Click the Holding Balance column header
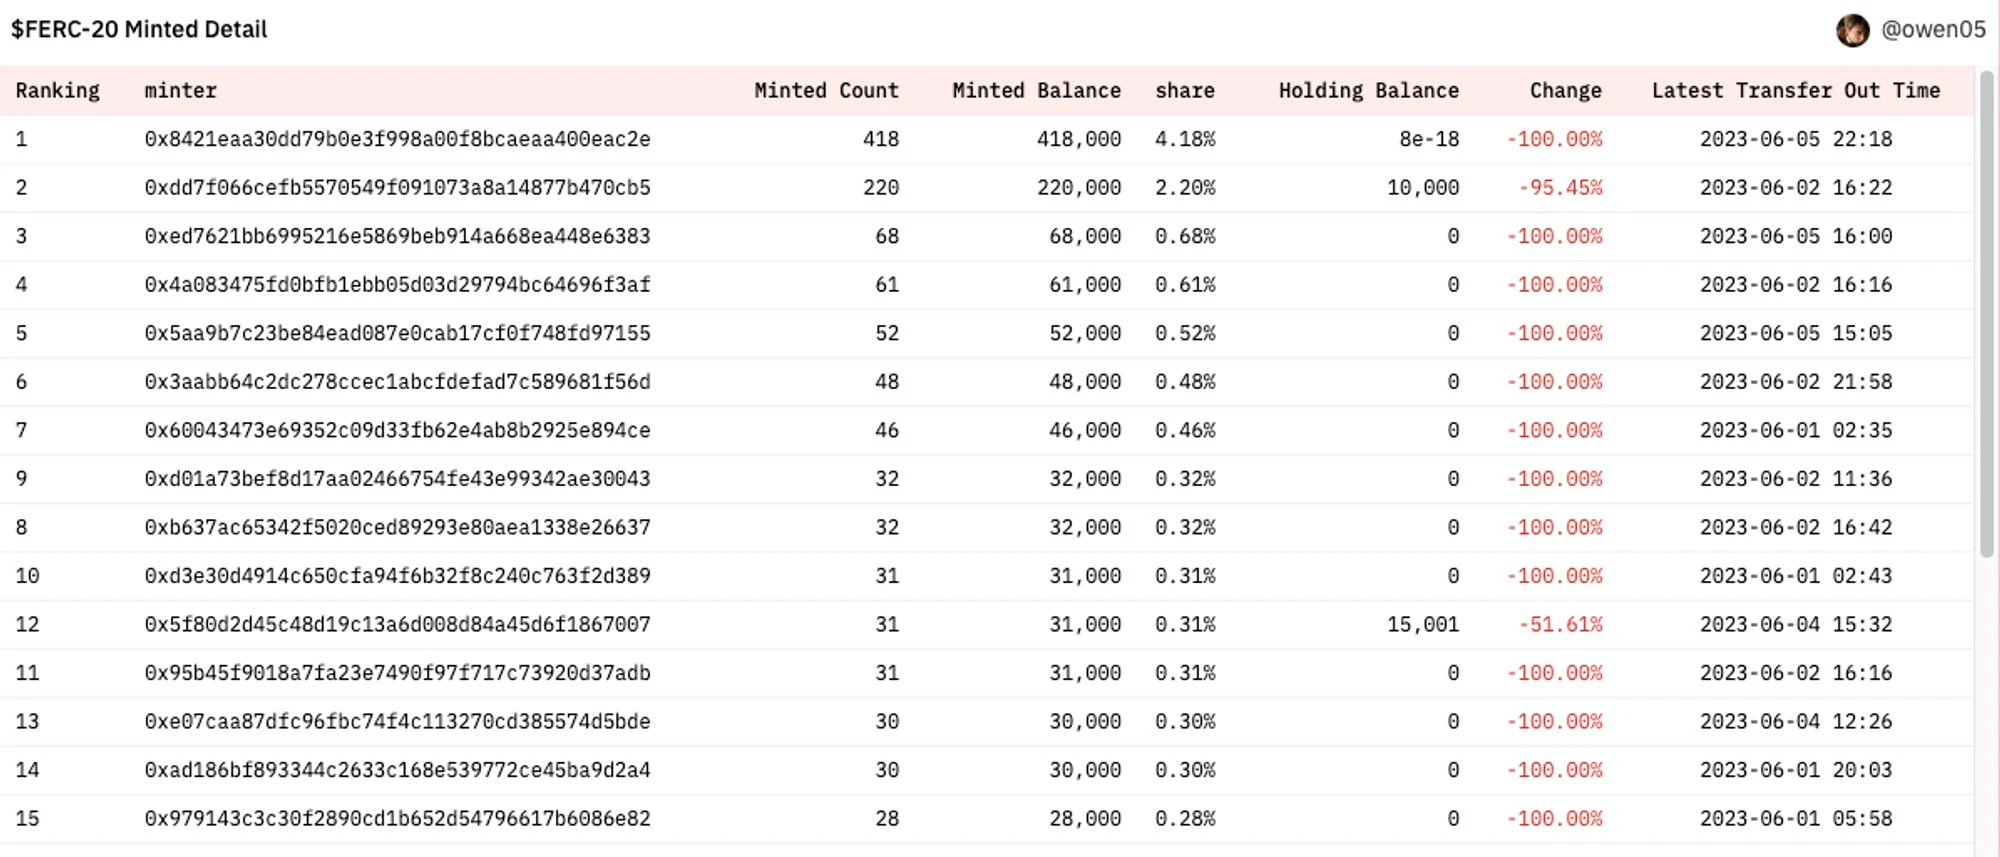Viewport: 2000px width, 857px height. pyautogui.click(x=1368, y=91)
